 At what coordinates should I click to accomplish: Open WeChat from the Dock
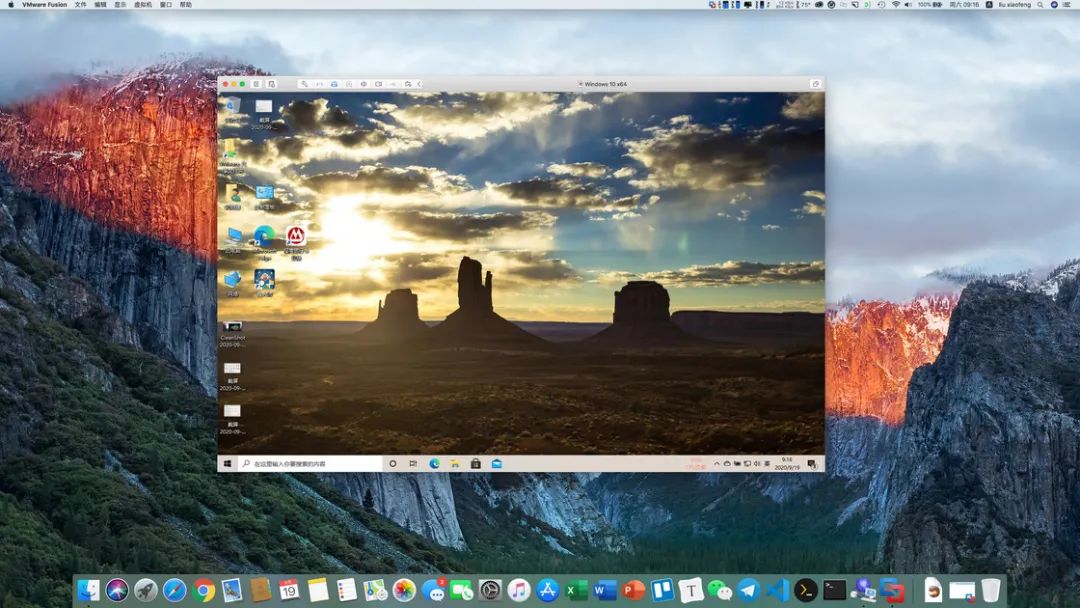[720, 590]
